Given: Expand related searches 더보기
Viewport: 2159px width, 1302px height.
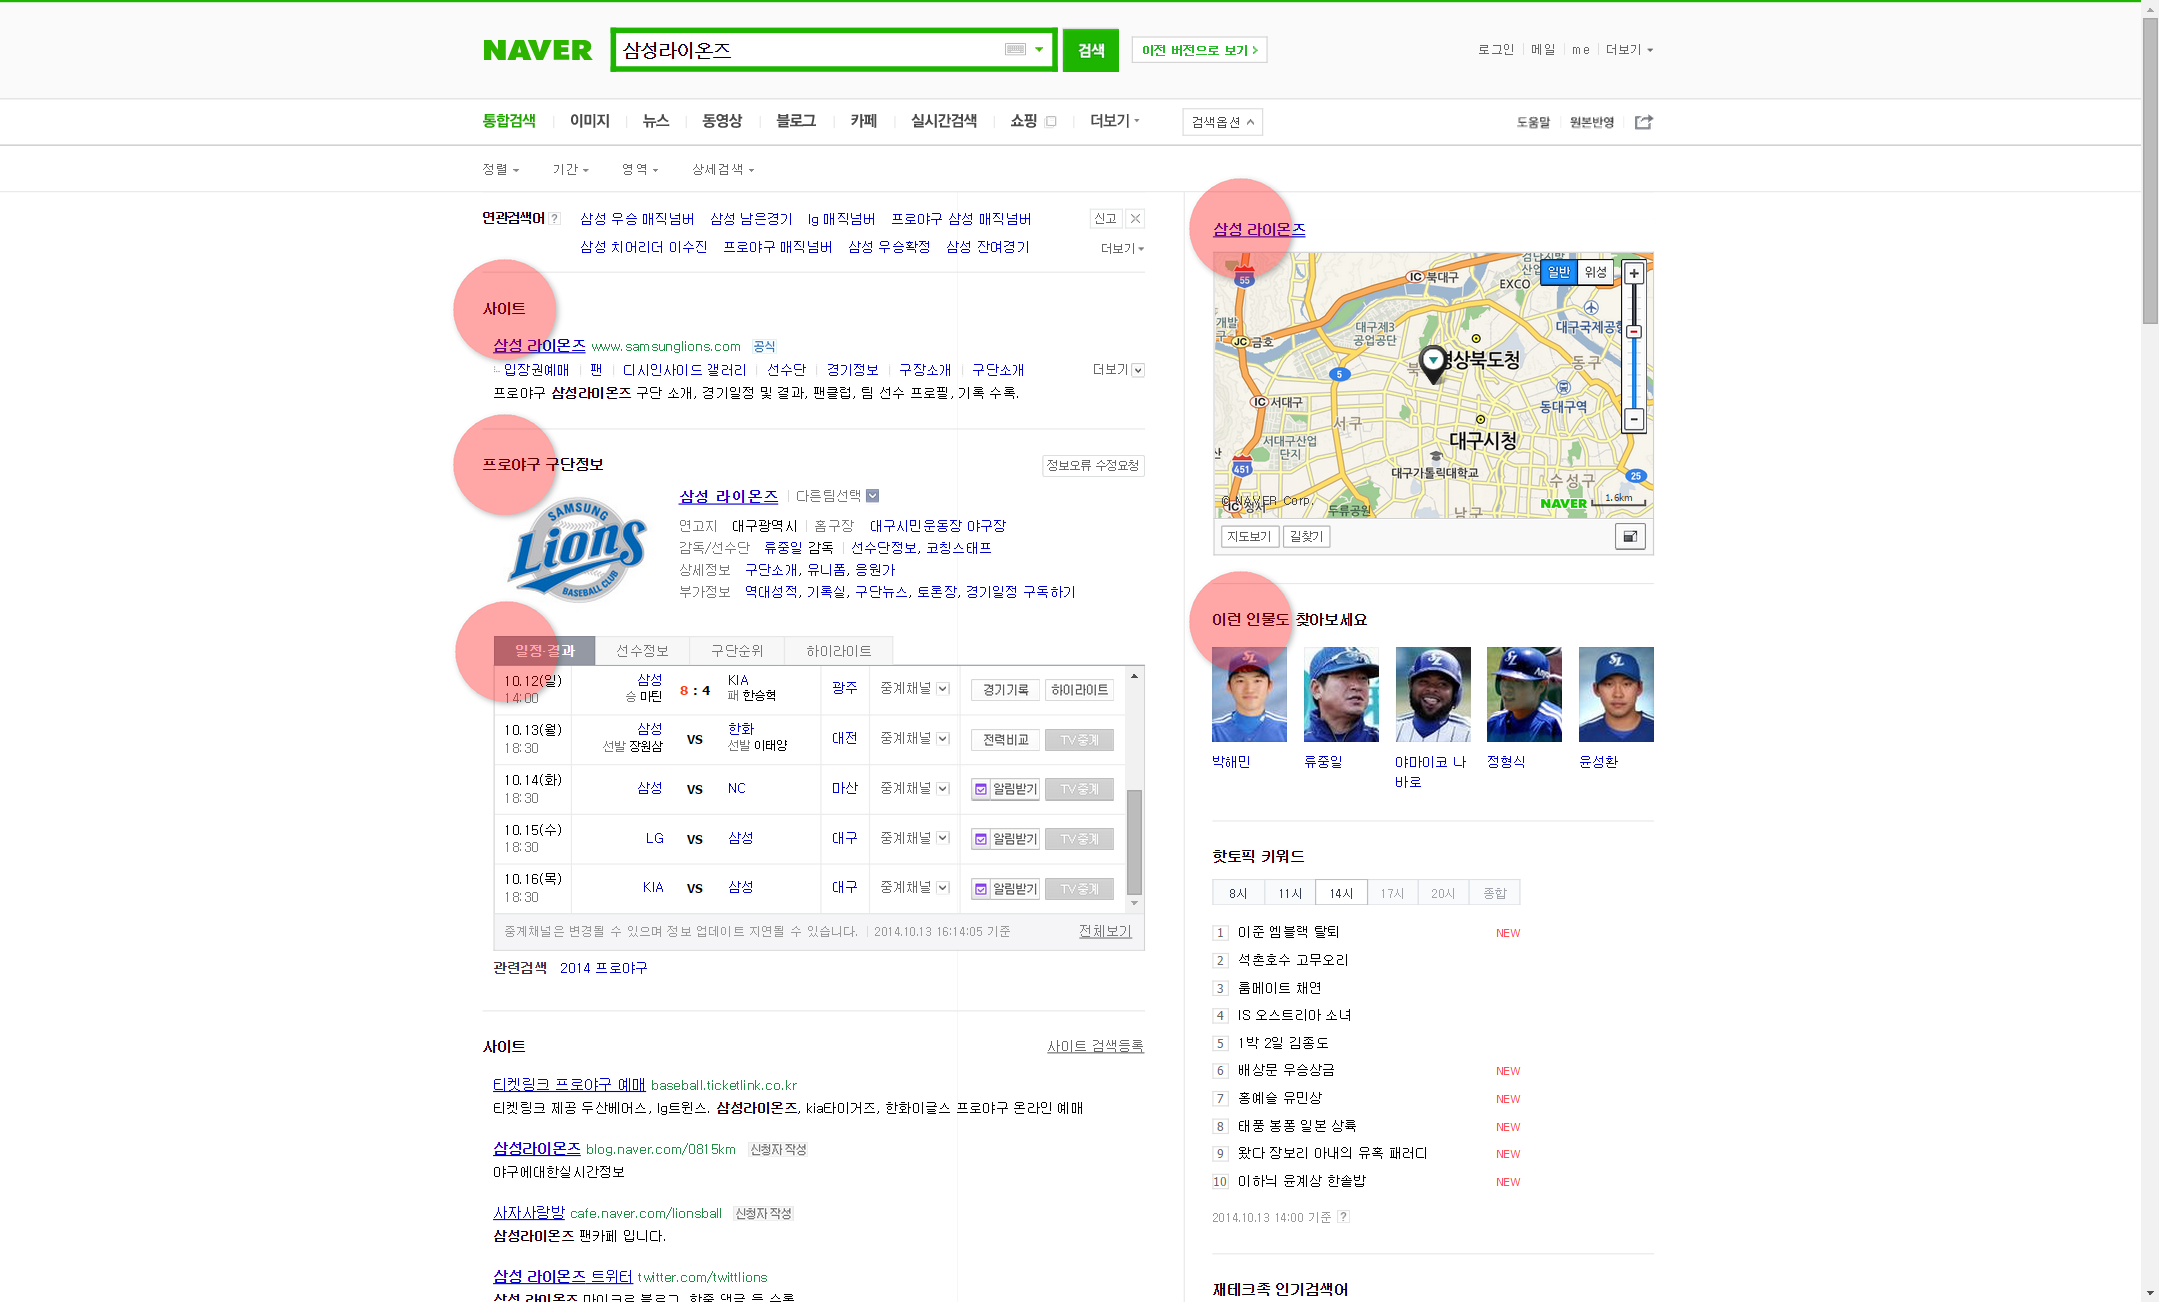Looking at the screenshot, I should 1122,248.
